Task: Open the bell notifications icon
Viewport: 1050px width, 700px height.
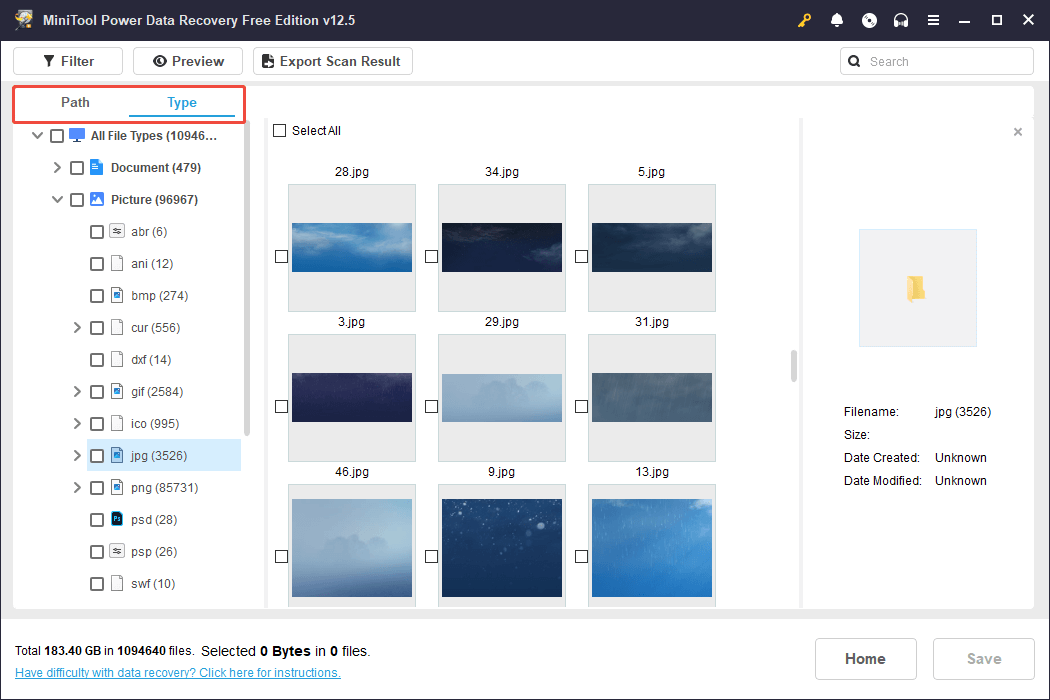Action: pyautogui.click(x=837, y=20)
